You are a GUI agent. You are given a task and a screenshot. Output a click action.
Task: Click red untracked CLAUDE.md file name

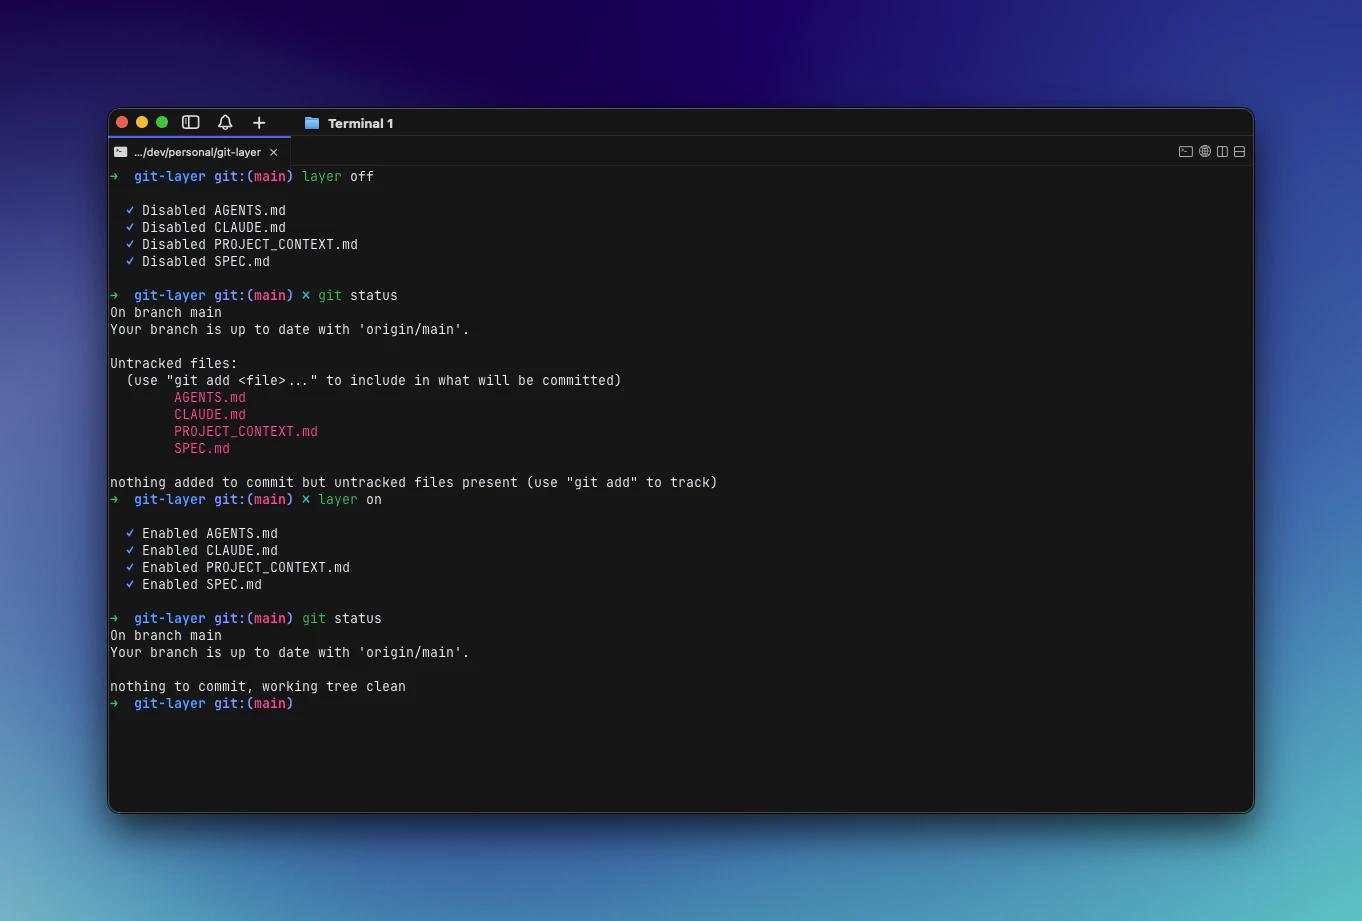[x=210, y=414]
